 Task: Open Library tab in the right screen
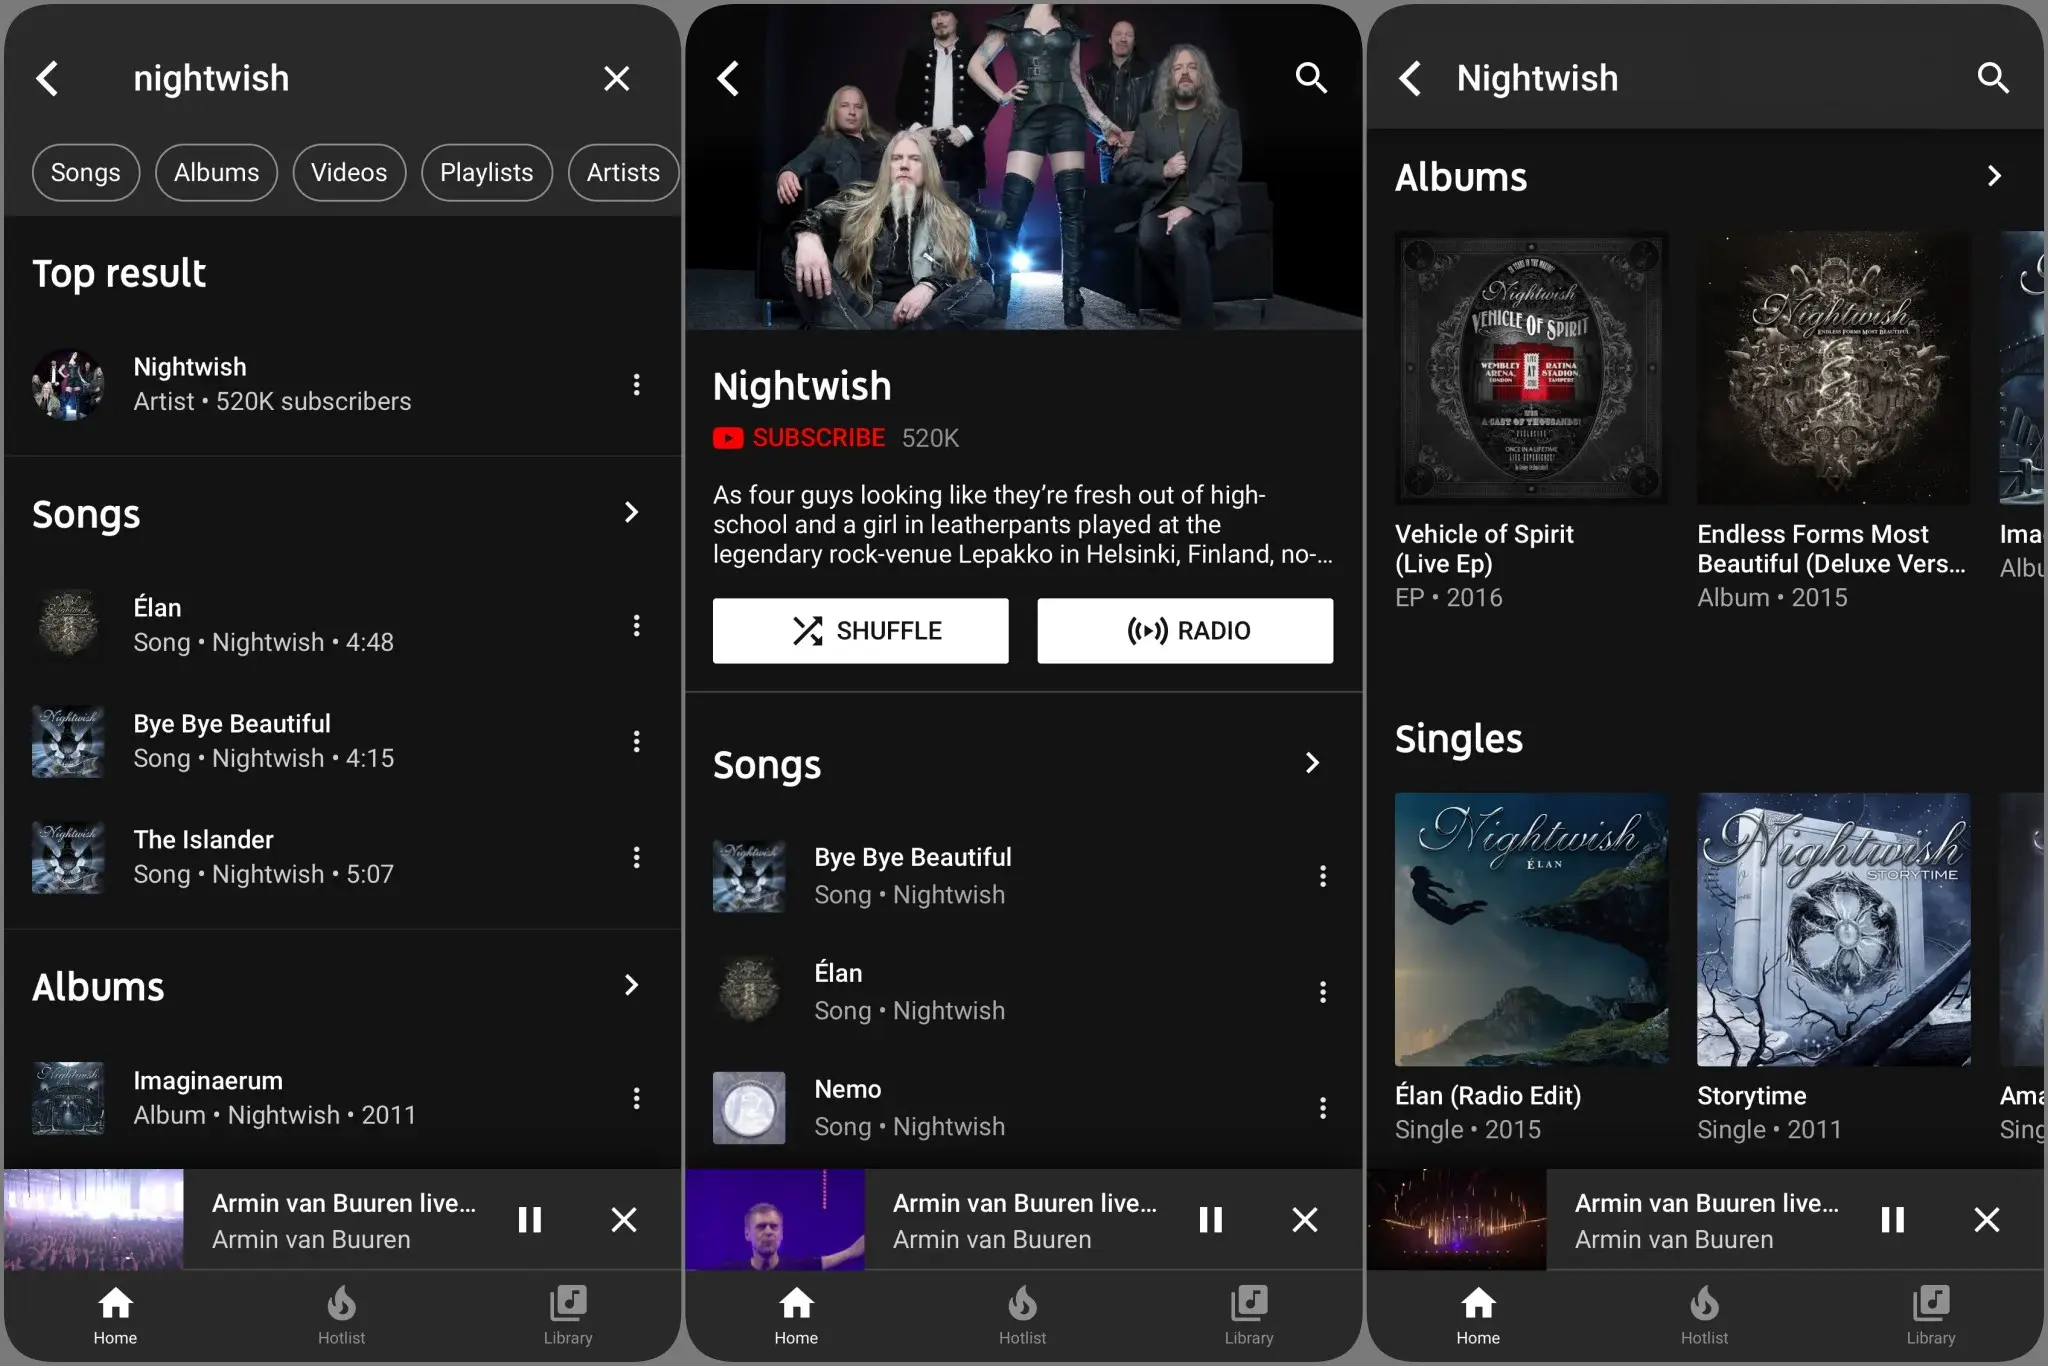[x=1930, y=1316]
